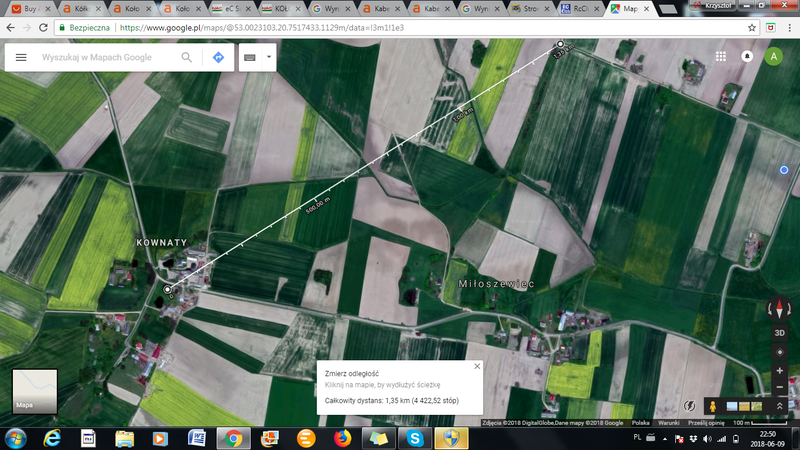Image resolution: width=800 pixels, height=450 pixels.
Task: Click the on-screen keyboard input tool icon
Action: point(249,57)
